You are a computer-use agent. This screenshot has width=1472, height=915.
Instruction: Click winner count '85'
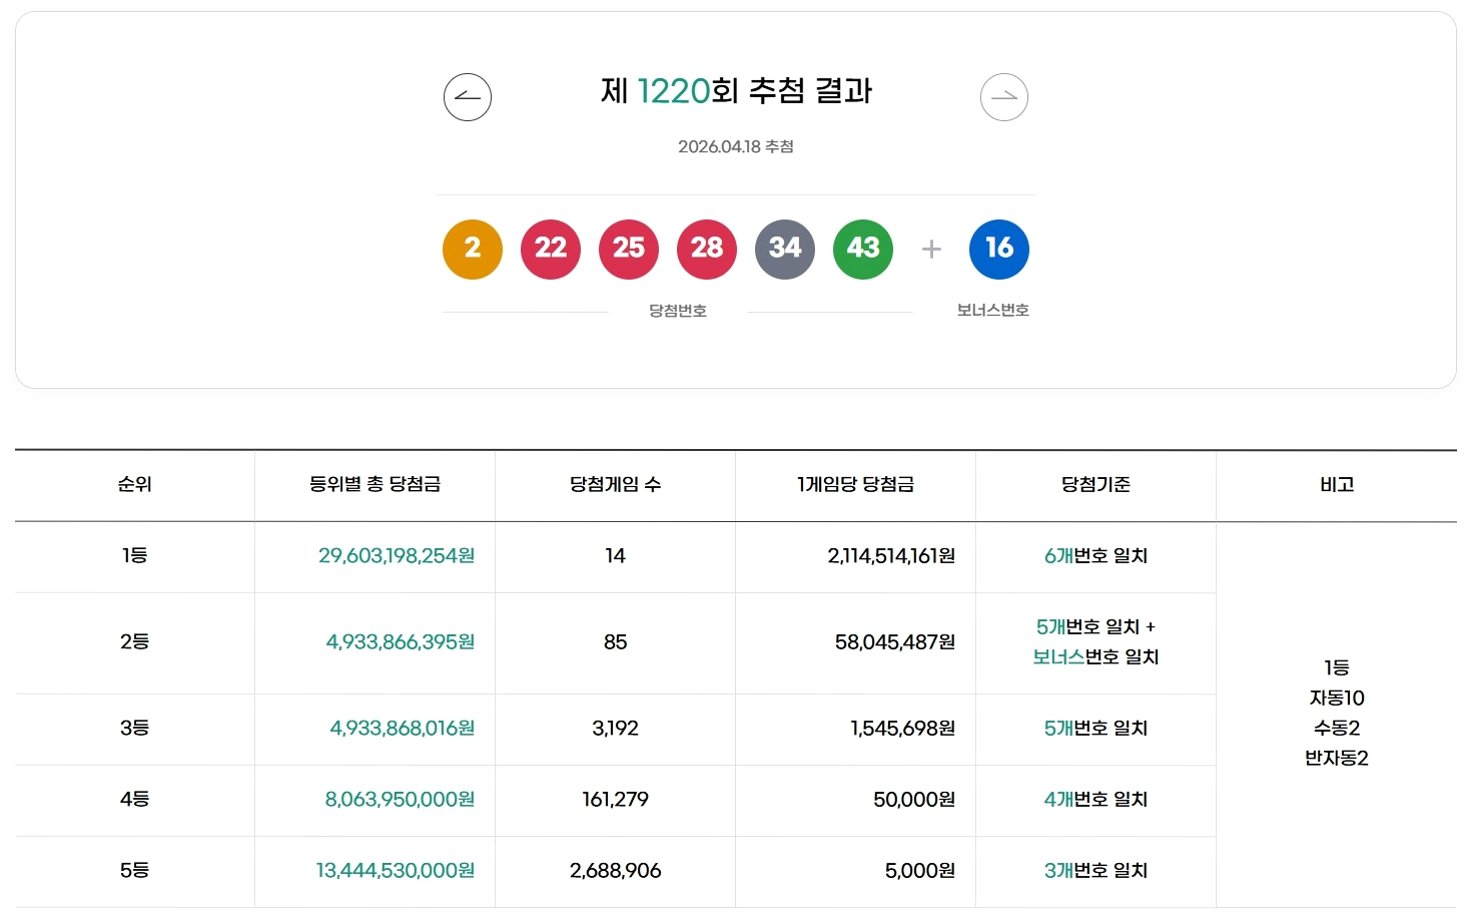615,642
